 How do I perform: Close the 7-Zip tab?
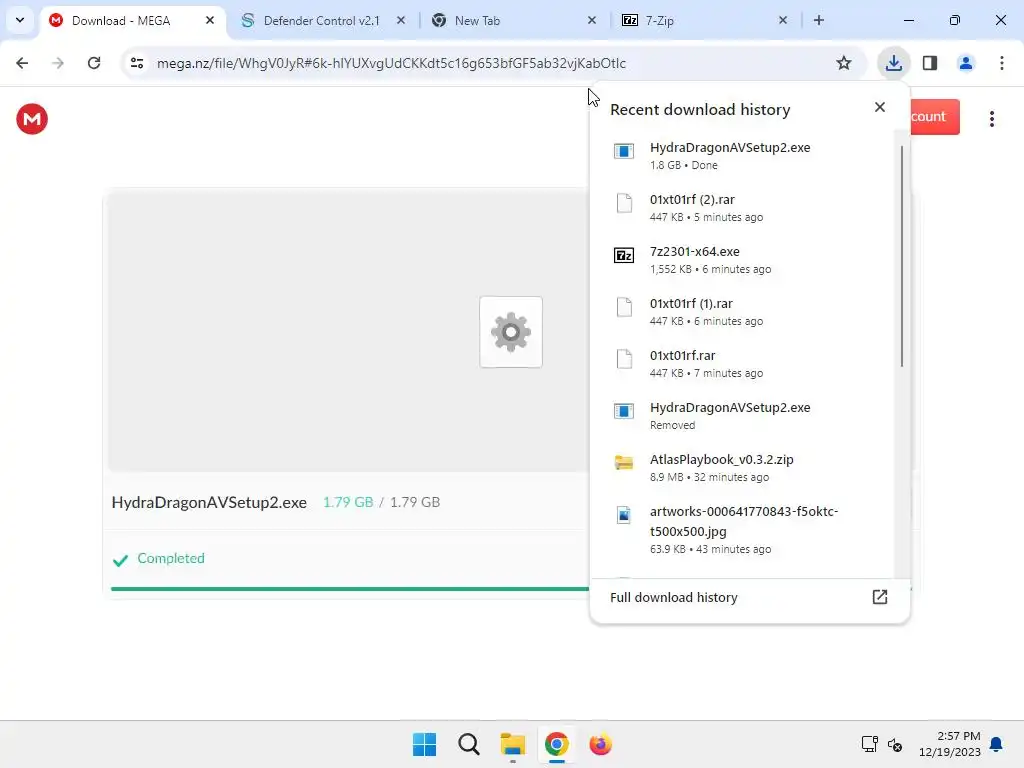point(783,21)
